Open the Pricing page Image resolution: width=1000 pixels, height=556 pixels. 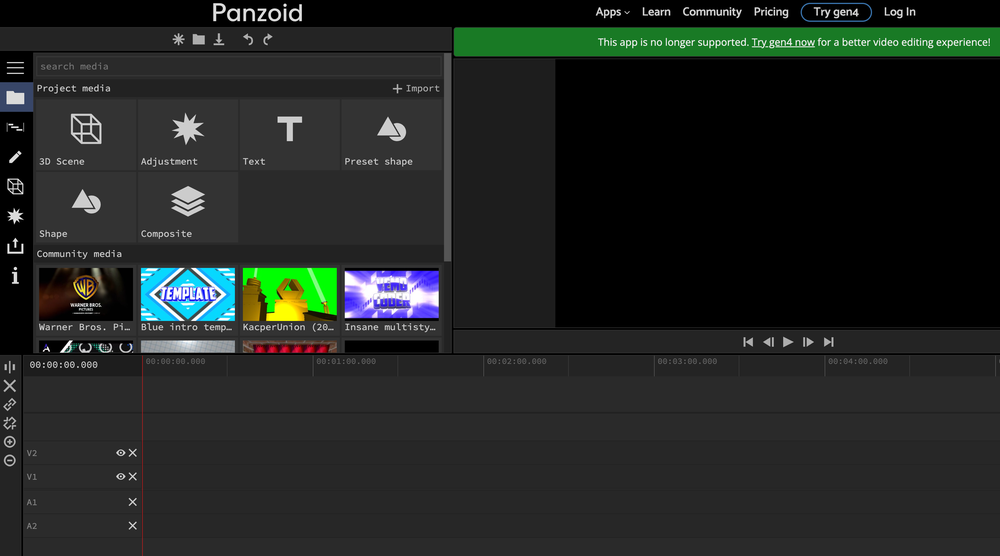coord(771,12)
